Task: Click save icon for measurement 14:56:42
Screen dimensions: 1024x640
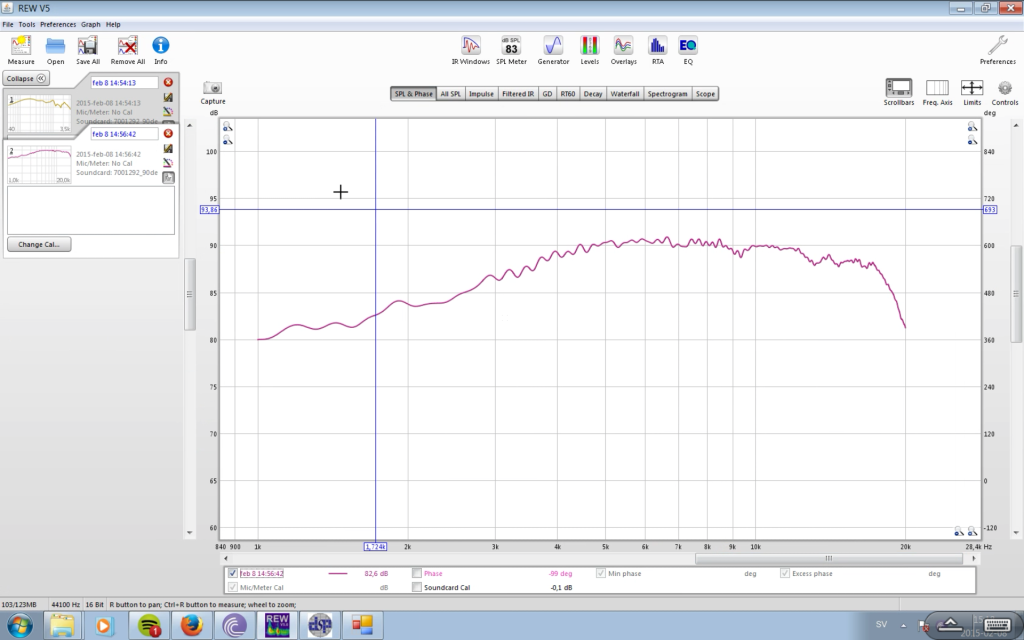Action: (168, 149)
